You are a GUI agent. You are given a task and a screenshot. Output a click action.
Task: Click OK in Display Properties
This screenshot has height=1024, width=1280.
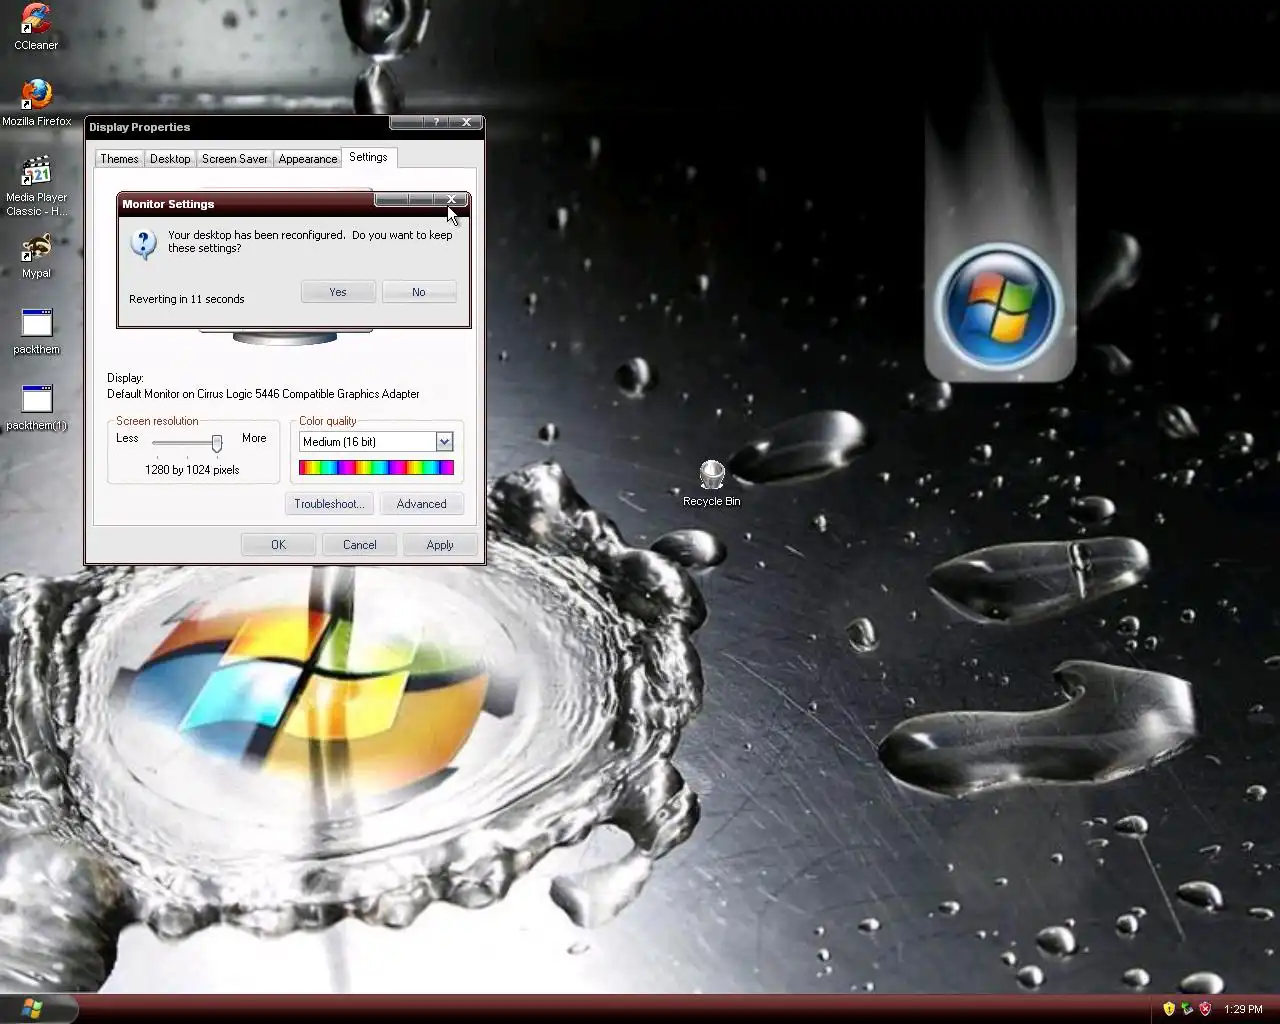(278, 545)
